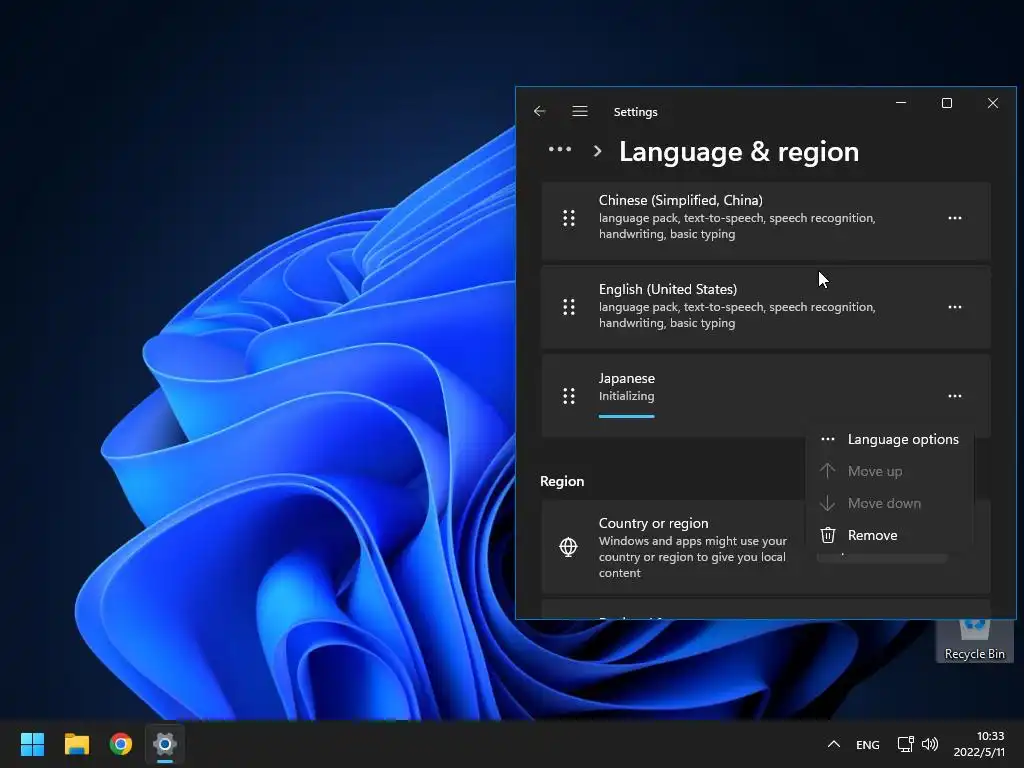Click the Initializing status text
Image resolution: width=1024 pixels, height=768 pixels.
(x=626, y=396)
